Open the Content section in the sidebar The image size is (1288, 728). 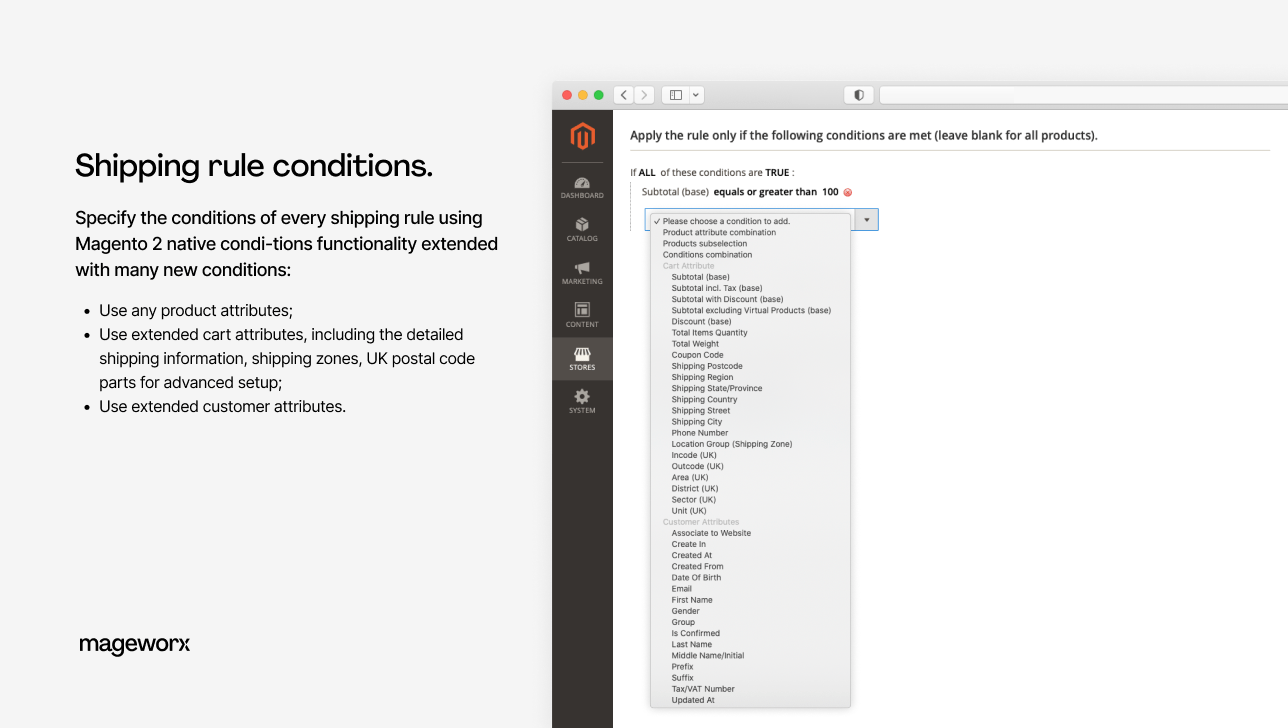(x=582, y=314)
